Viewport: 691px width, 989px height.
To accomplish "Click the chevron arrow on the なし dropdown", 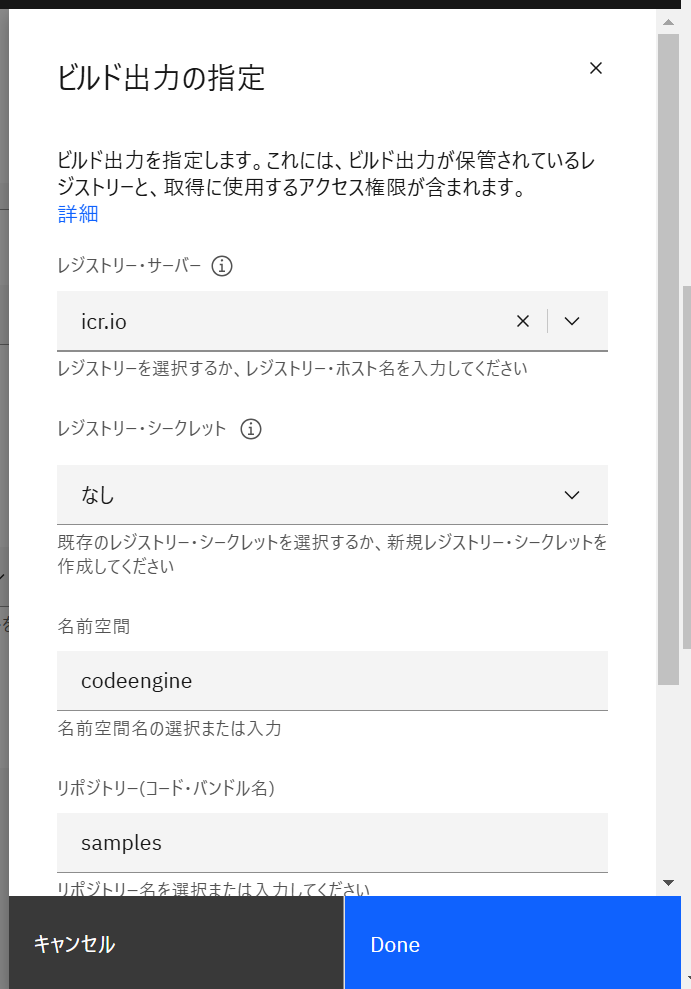I will point(572,495).
